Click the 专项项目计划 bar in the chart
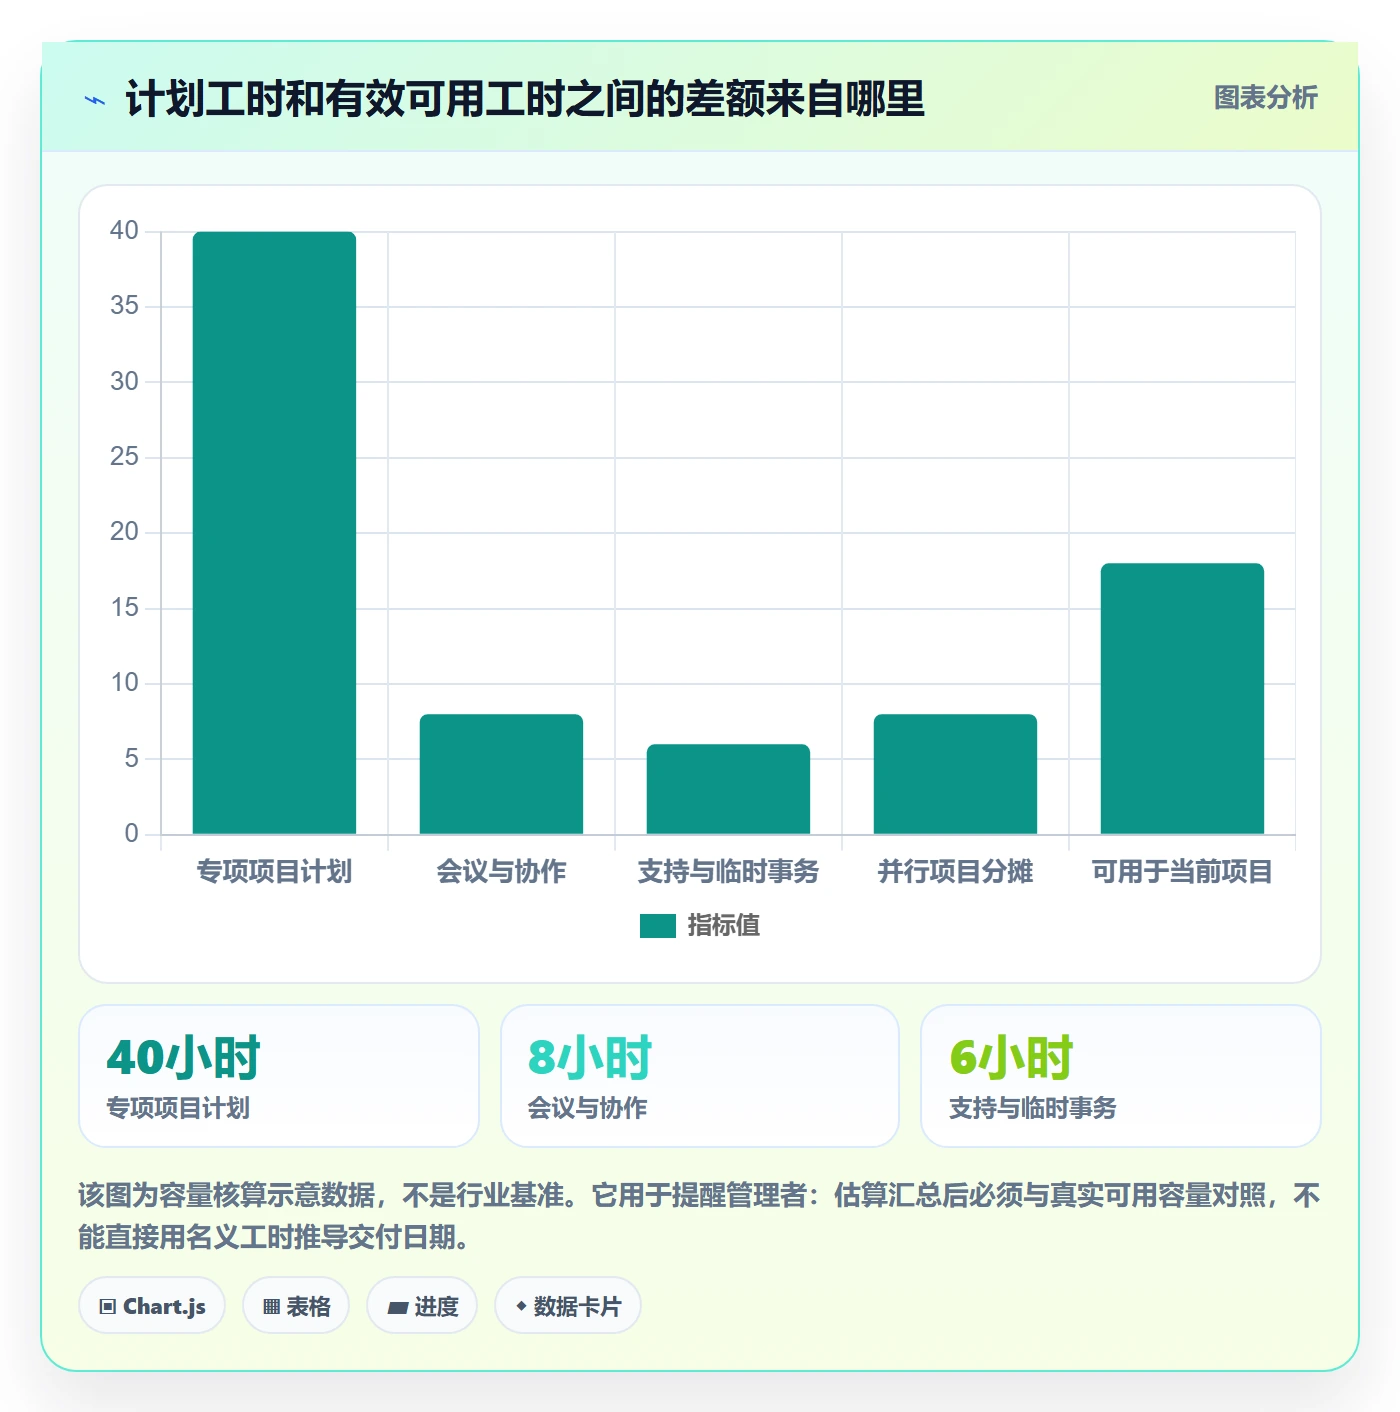 pos(274,533)
